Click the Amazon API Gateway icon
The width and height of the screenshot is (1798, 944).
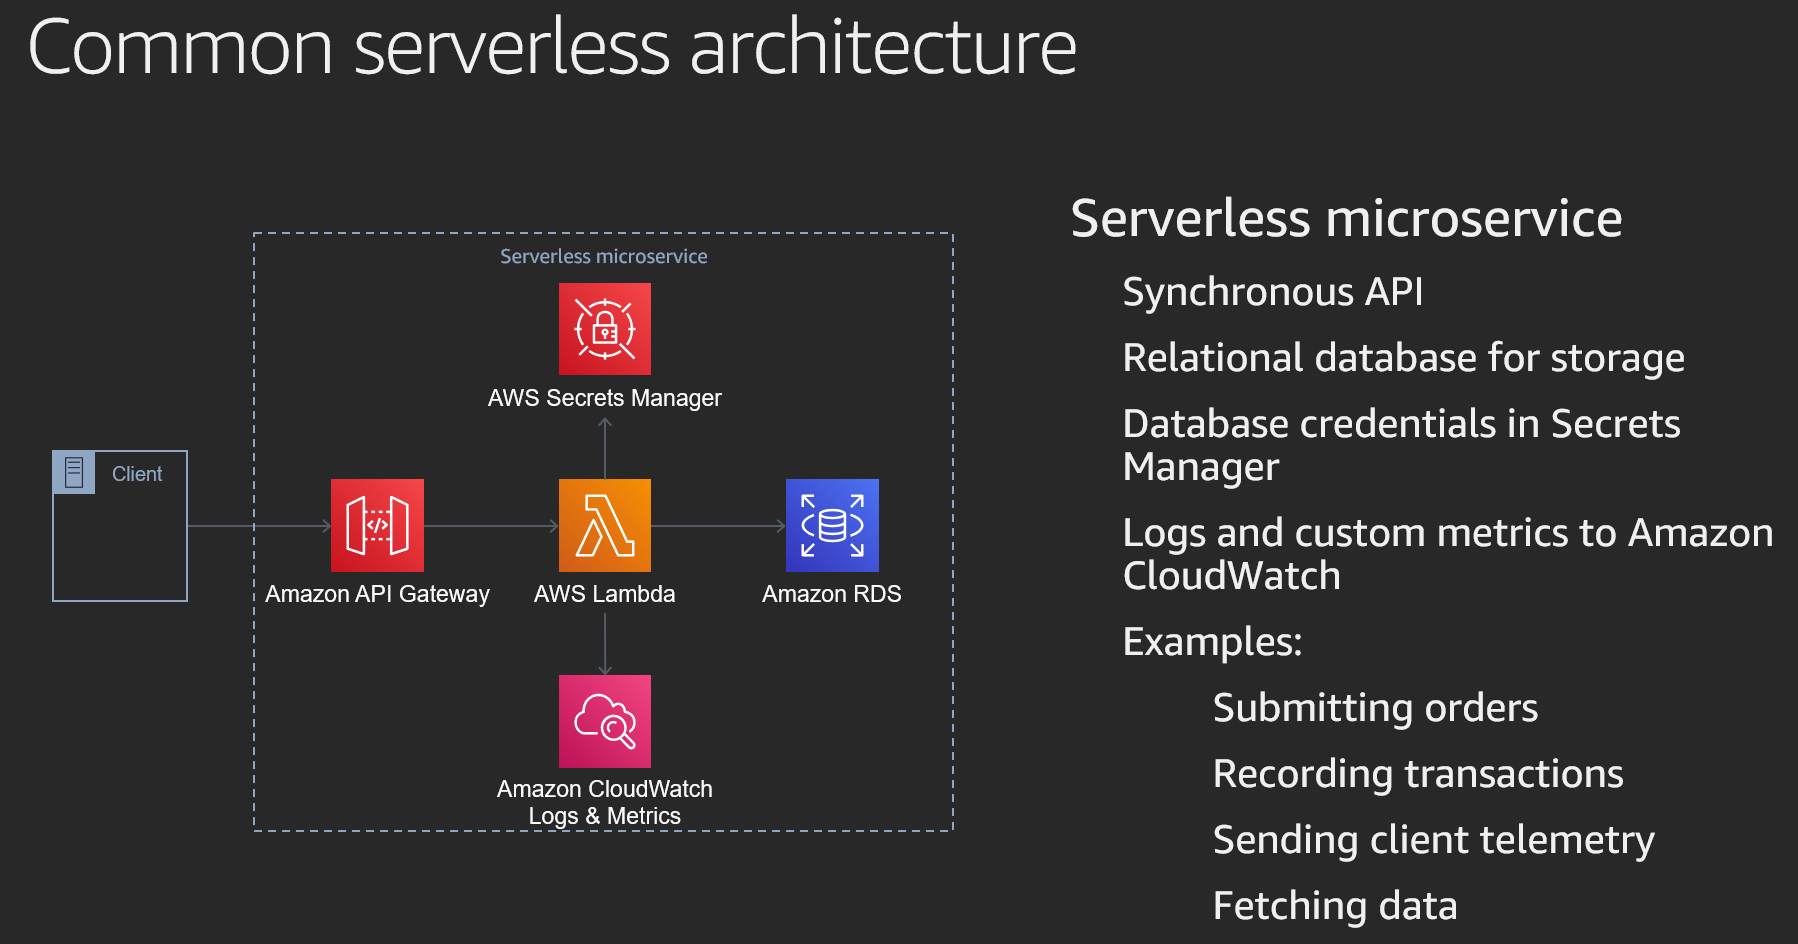pos(377,525)
